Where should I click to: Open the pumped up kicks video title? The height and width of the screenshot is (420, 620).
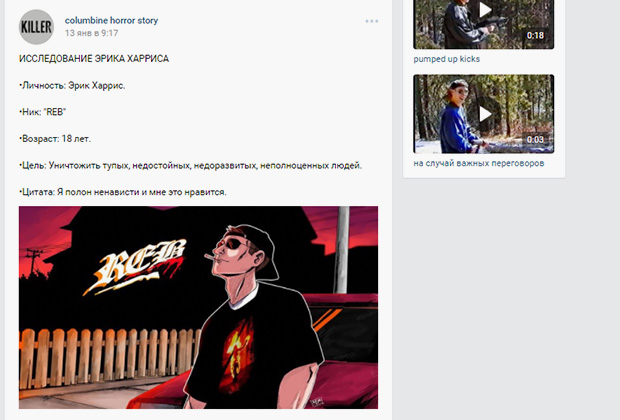click(x=446, y=59)
